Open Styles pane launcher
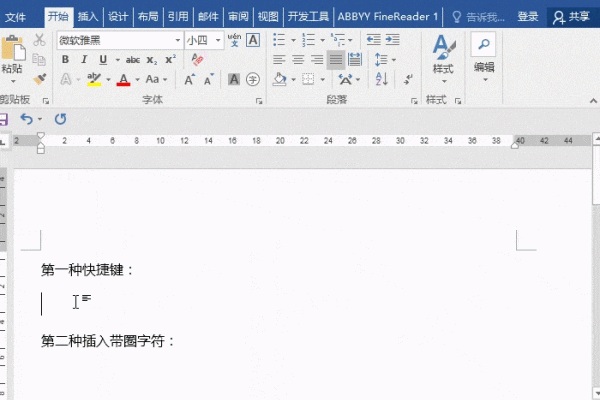Image resolution: width=600 pixels, height=400 pixels. click(458, 101)
